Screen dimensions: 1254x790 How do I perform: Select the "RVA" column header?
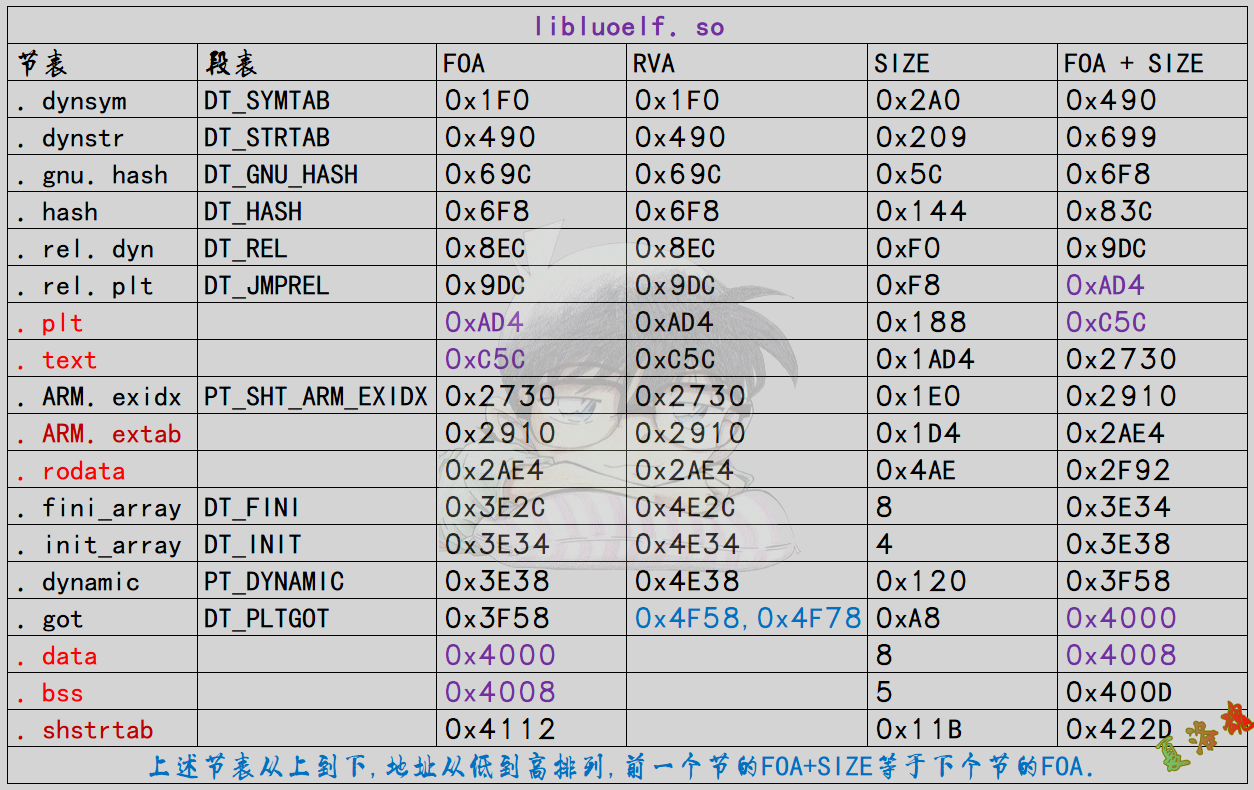pos(654,64)
